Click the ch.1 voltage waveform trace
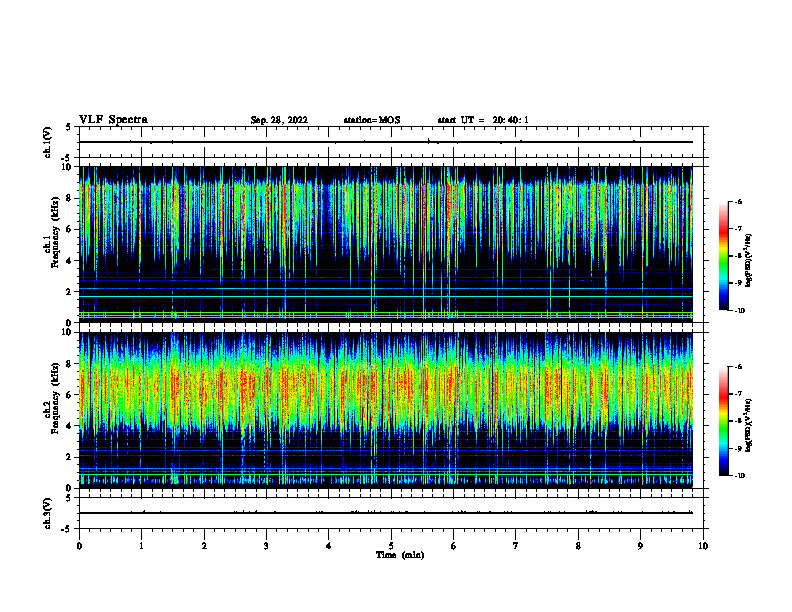This screenshot has width=792, height=612. pyautogui.click(x=386, y=142)
